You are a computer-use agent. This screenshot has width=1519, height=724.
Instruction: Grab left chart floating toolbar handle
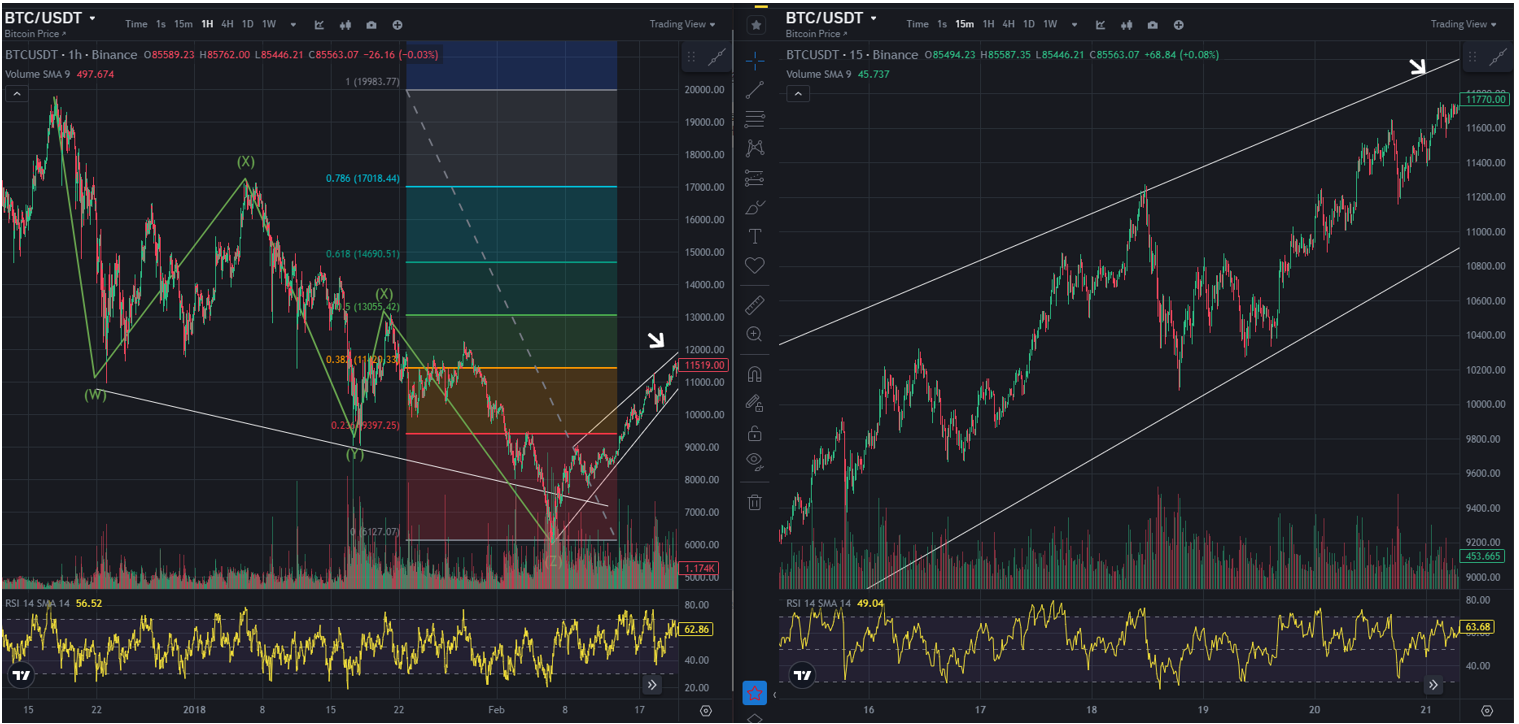click(692, 59)
